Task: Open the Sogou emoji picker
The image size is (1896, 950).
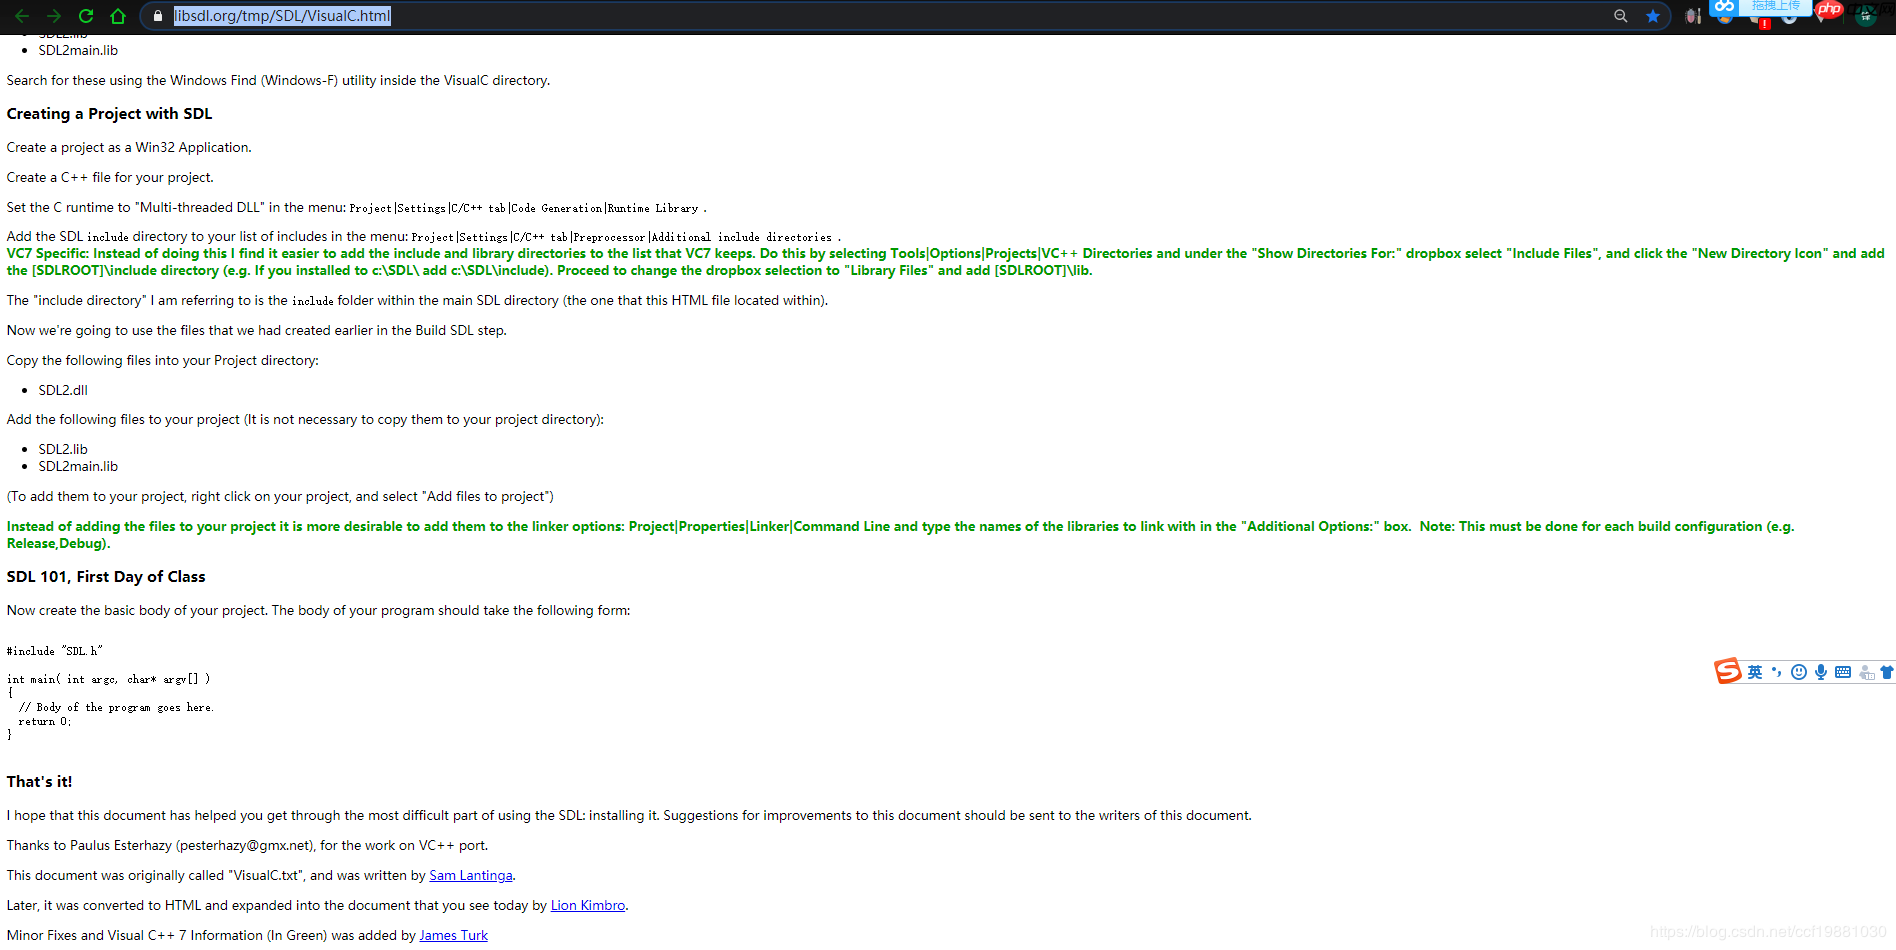Action: coord(1799,672)
